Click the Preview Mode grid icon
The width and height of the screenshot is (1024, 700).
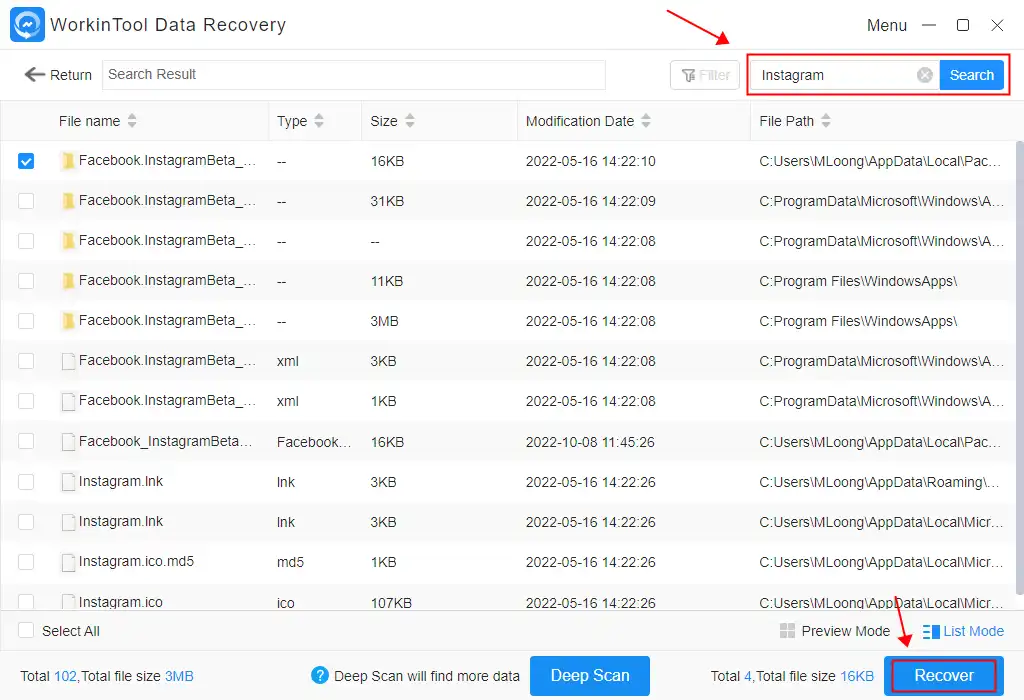[x=787, y=631]
